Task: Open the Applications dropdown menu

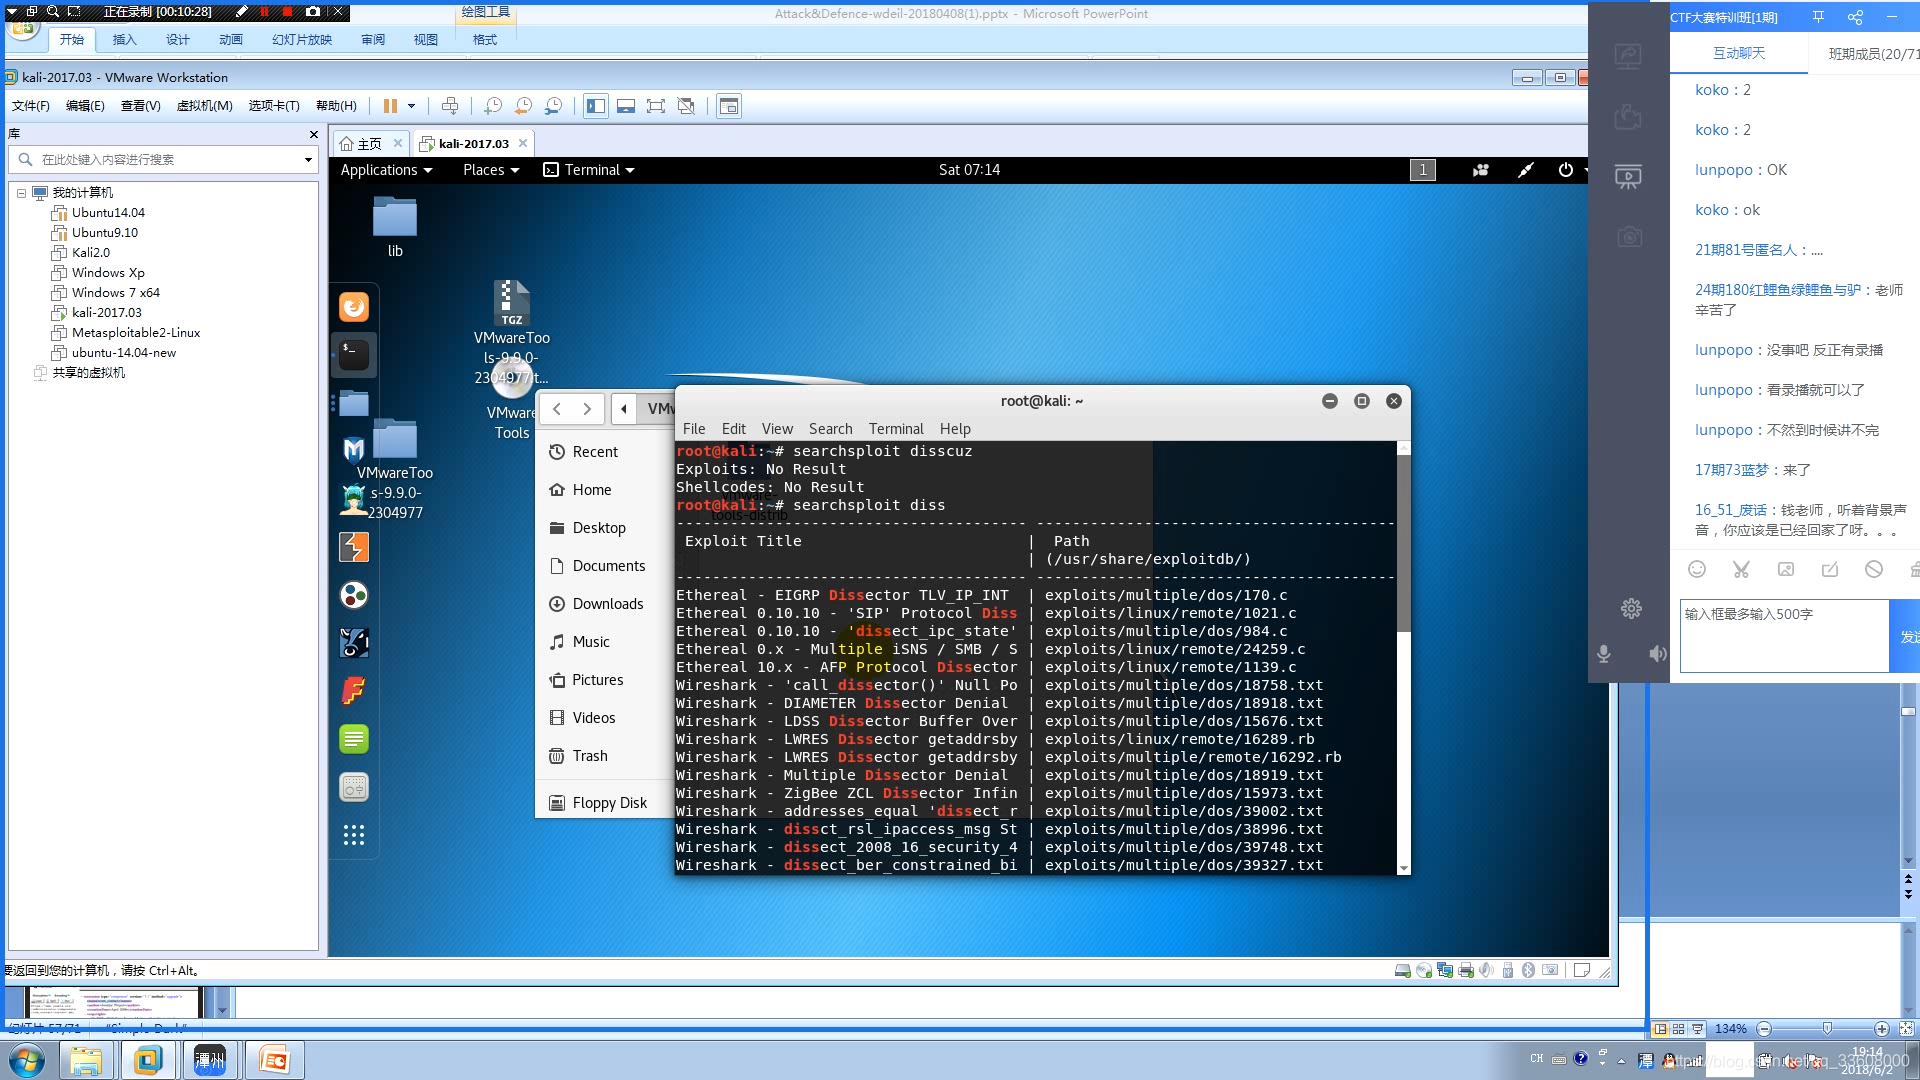Action: pyautogui.click(x=386, y=170)
